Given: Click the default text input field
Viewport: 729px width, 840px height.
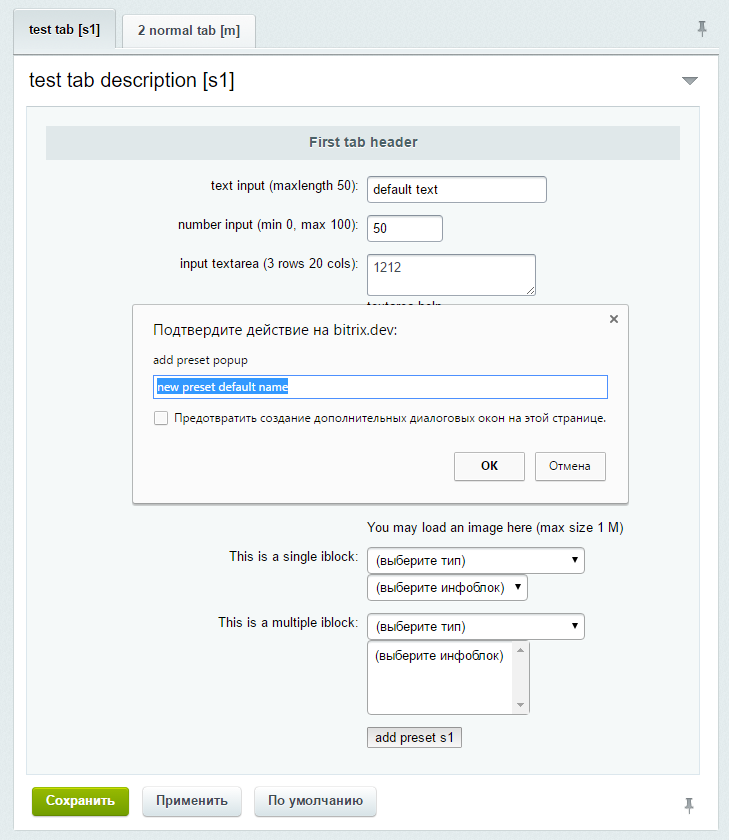Looking at the screenshot, I should pyautogui.click(x=457, y=190).
